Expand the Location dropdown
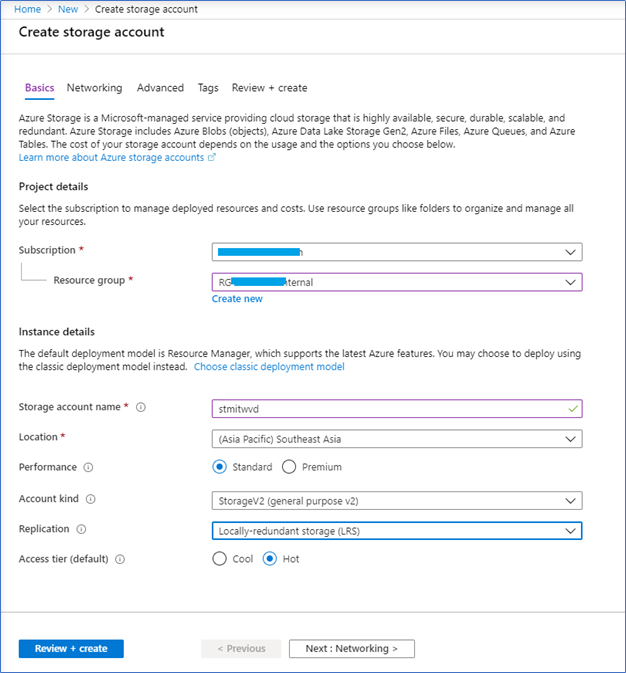Screen dimensions: 626x673 (397, 439)
